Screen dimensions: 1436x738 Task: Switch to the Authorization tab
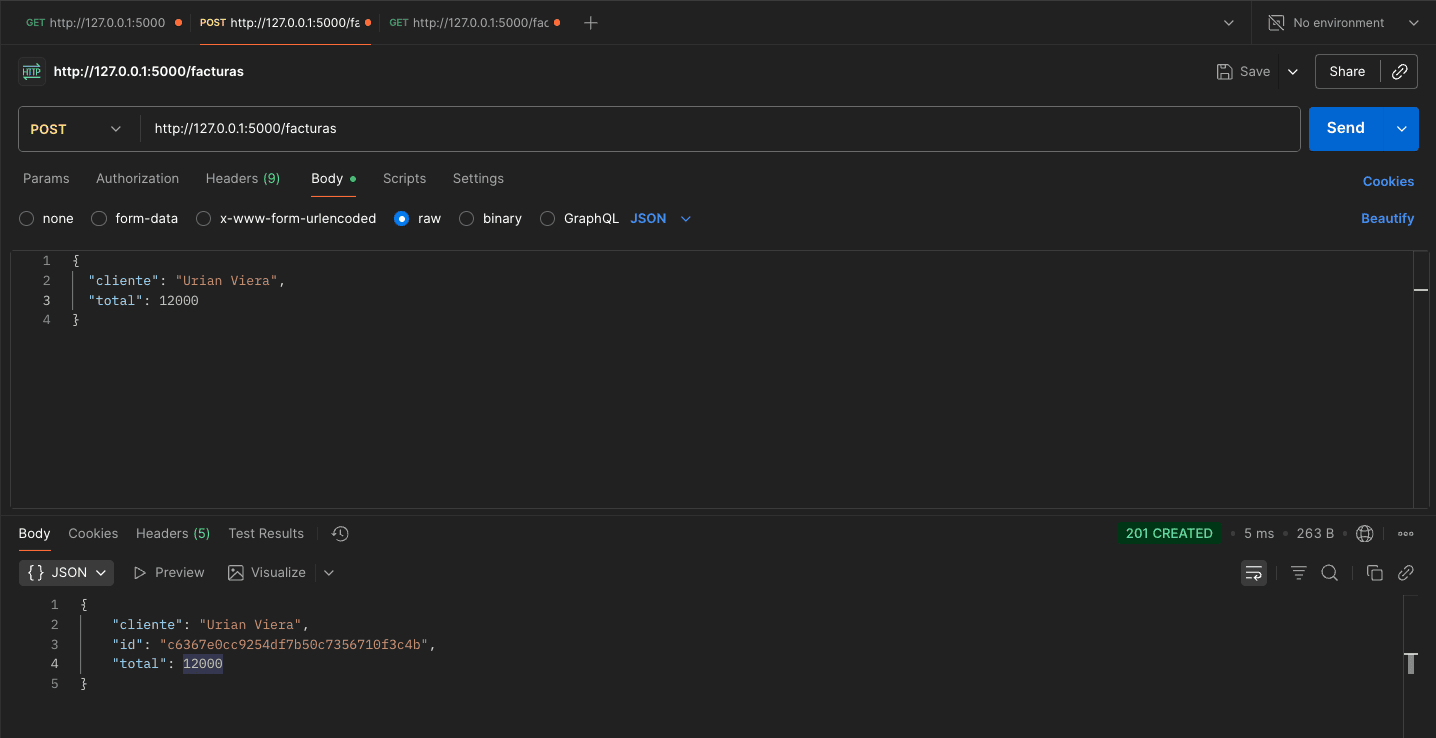[137, 178]
